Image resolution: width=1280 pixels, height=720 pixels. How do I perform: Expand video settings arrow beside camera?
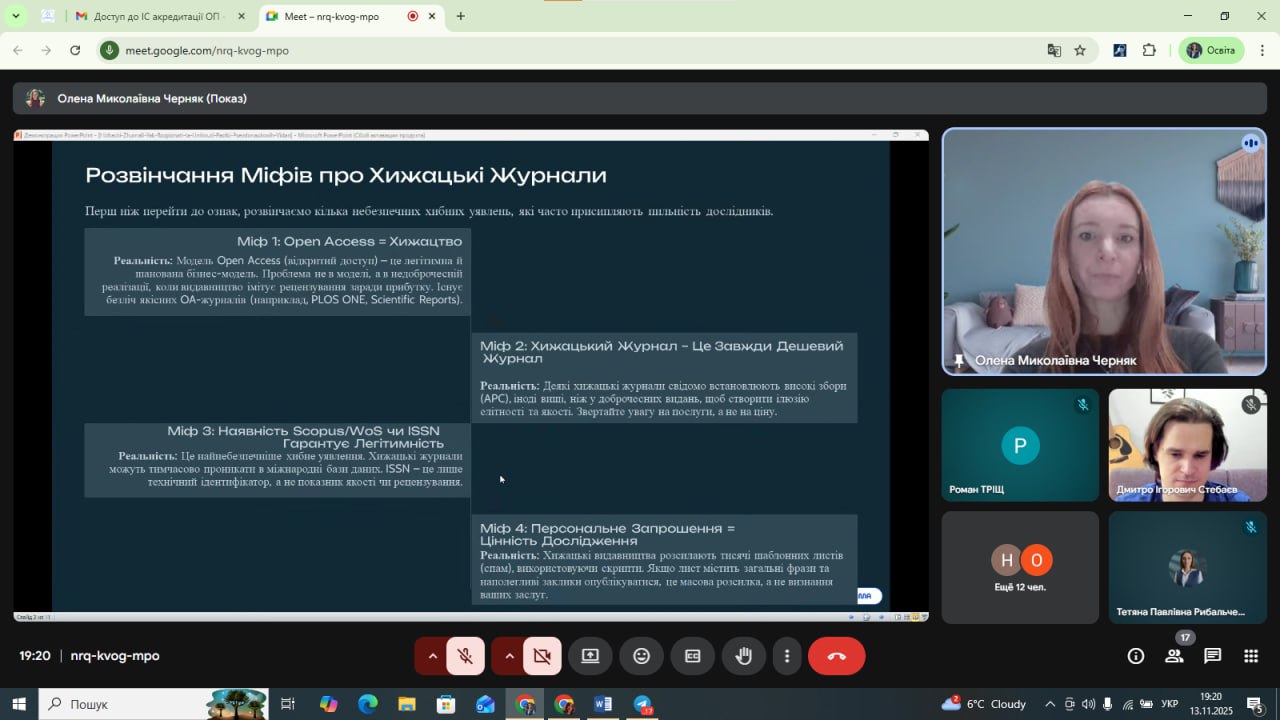(x=509, y=656)
